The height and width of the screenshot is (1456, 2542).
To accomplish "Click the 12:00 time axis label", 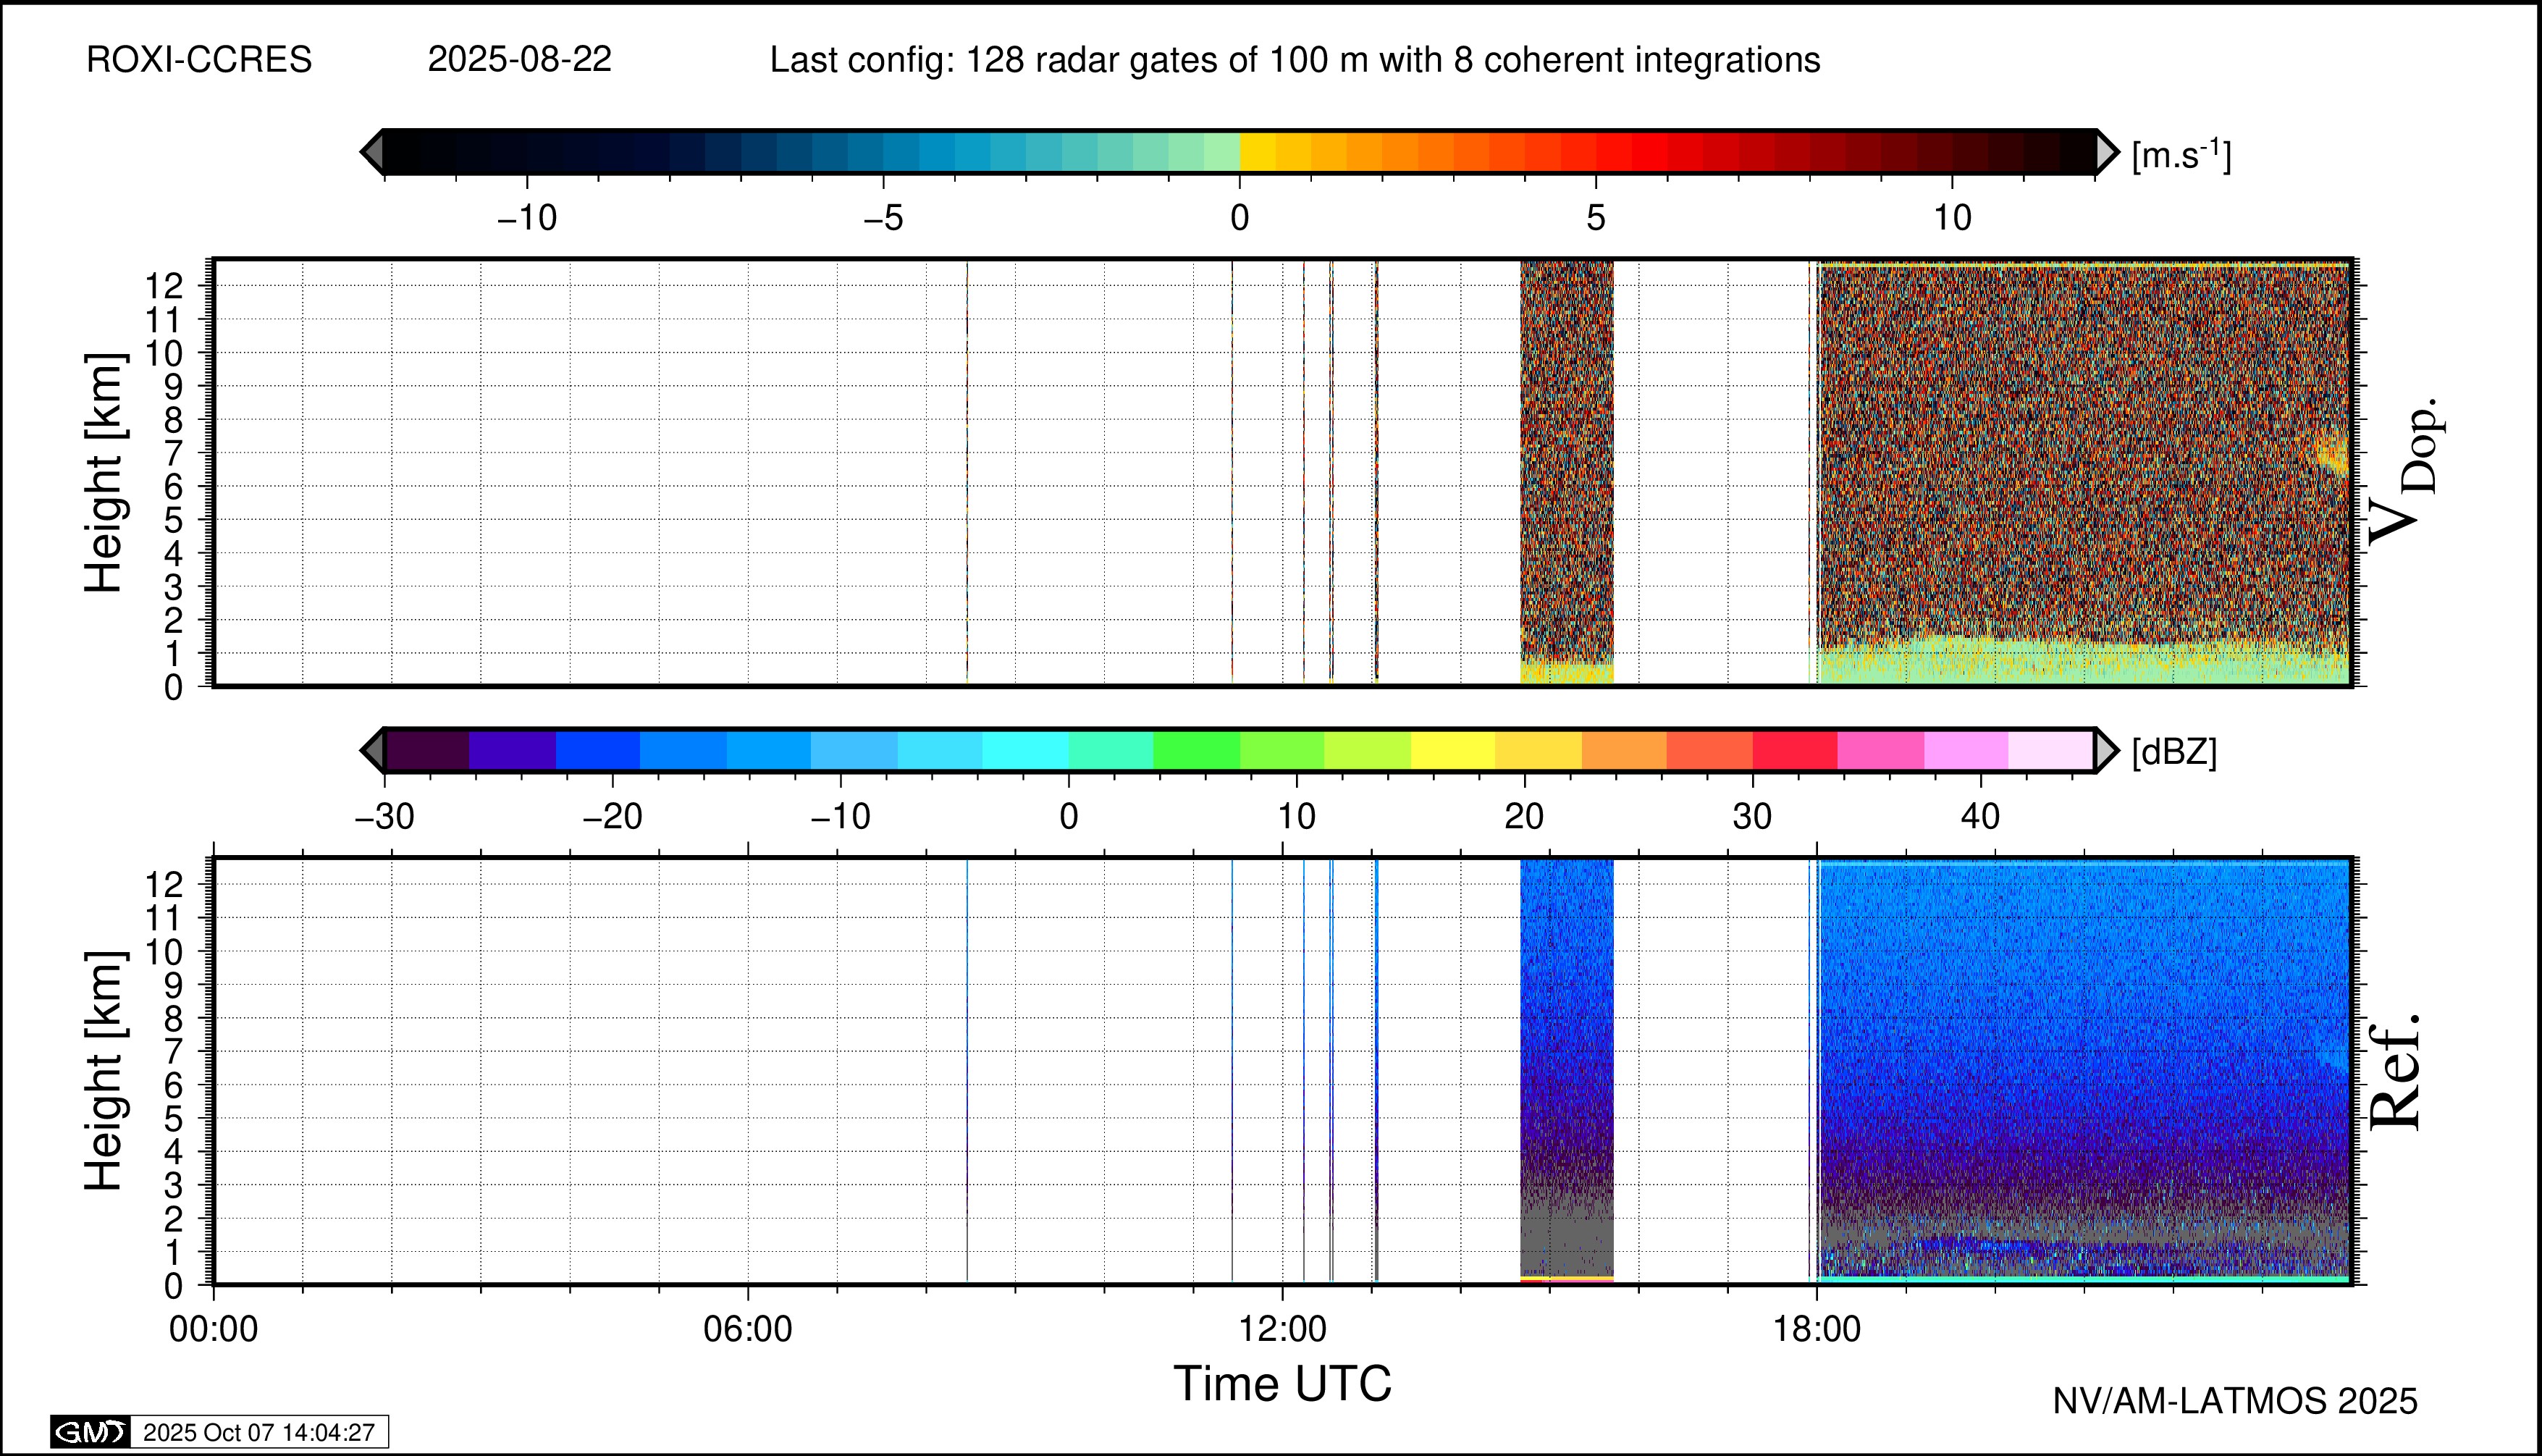I will tap(1283, 1330).
